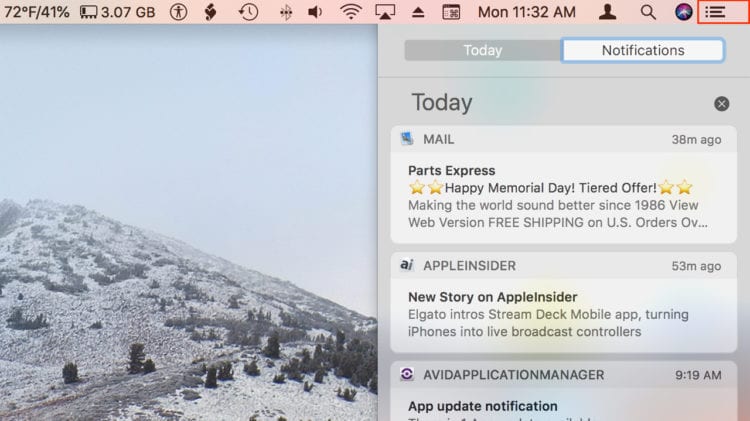Open the Notification Center menu bar icon
Viewport: 750px width, 421px height.
click(x=714, y=12)
